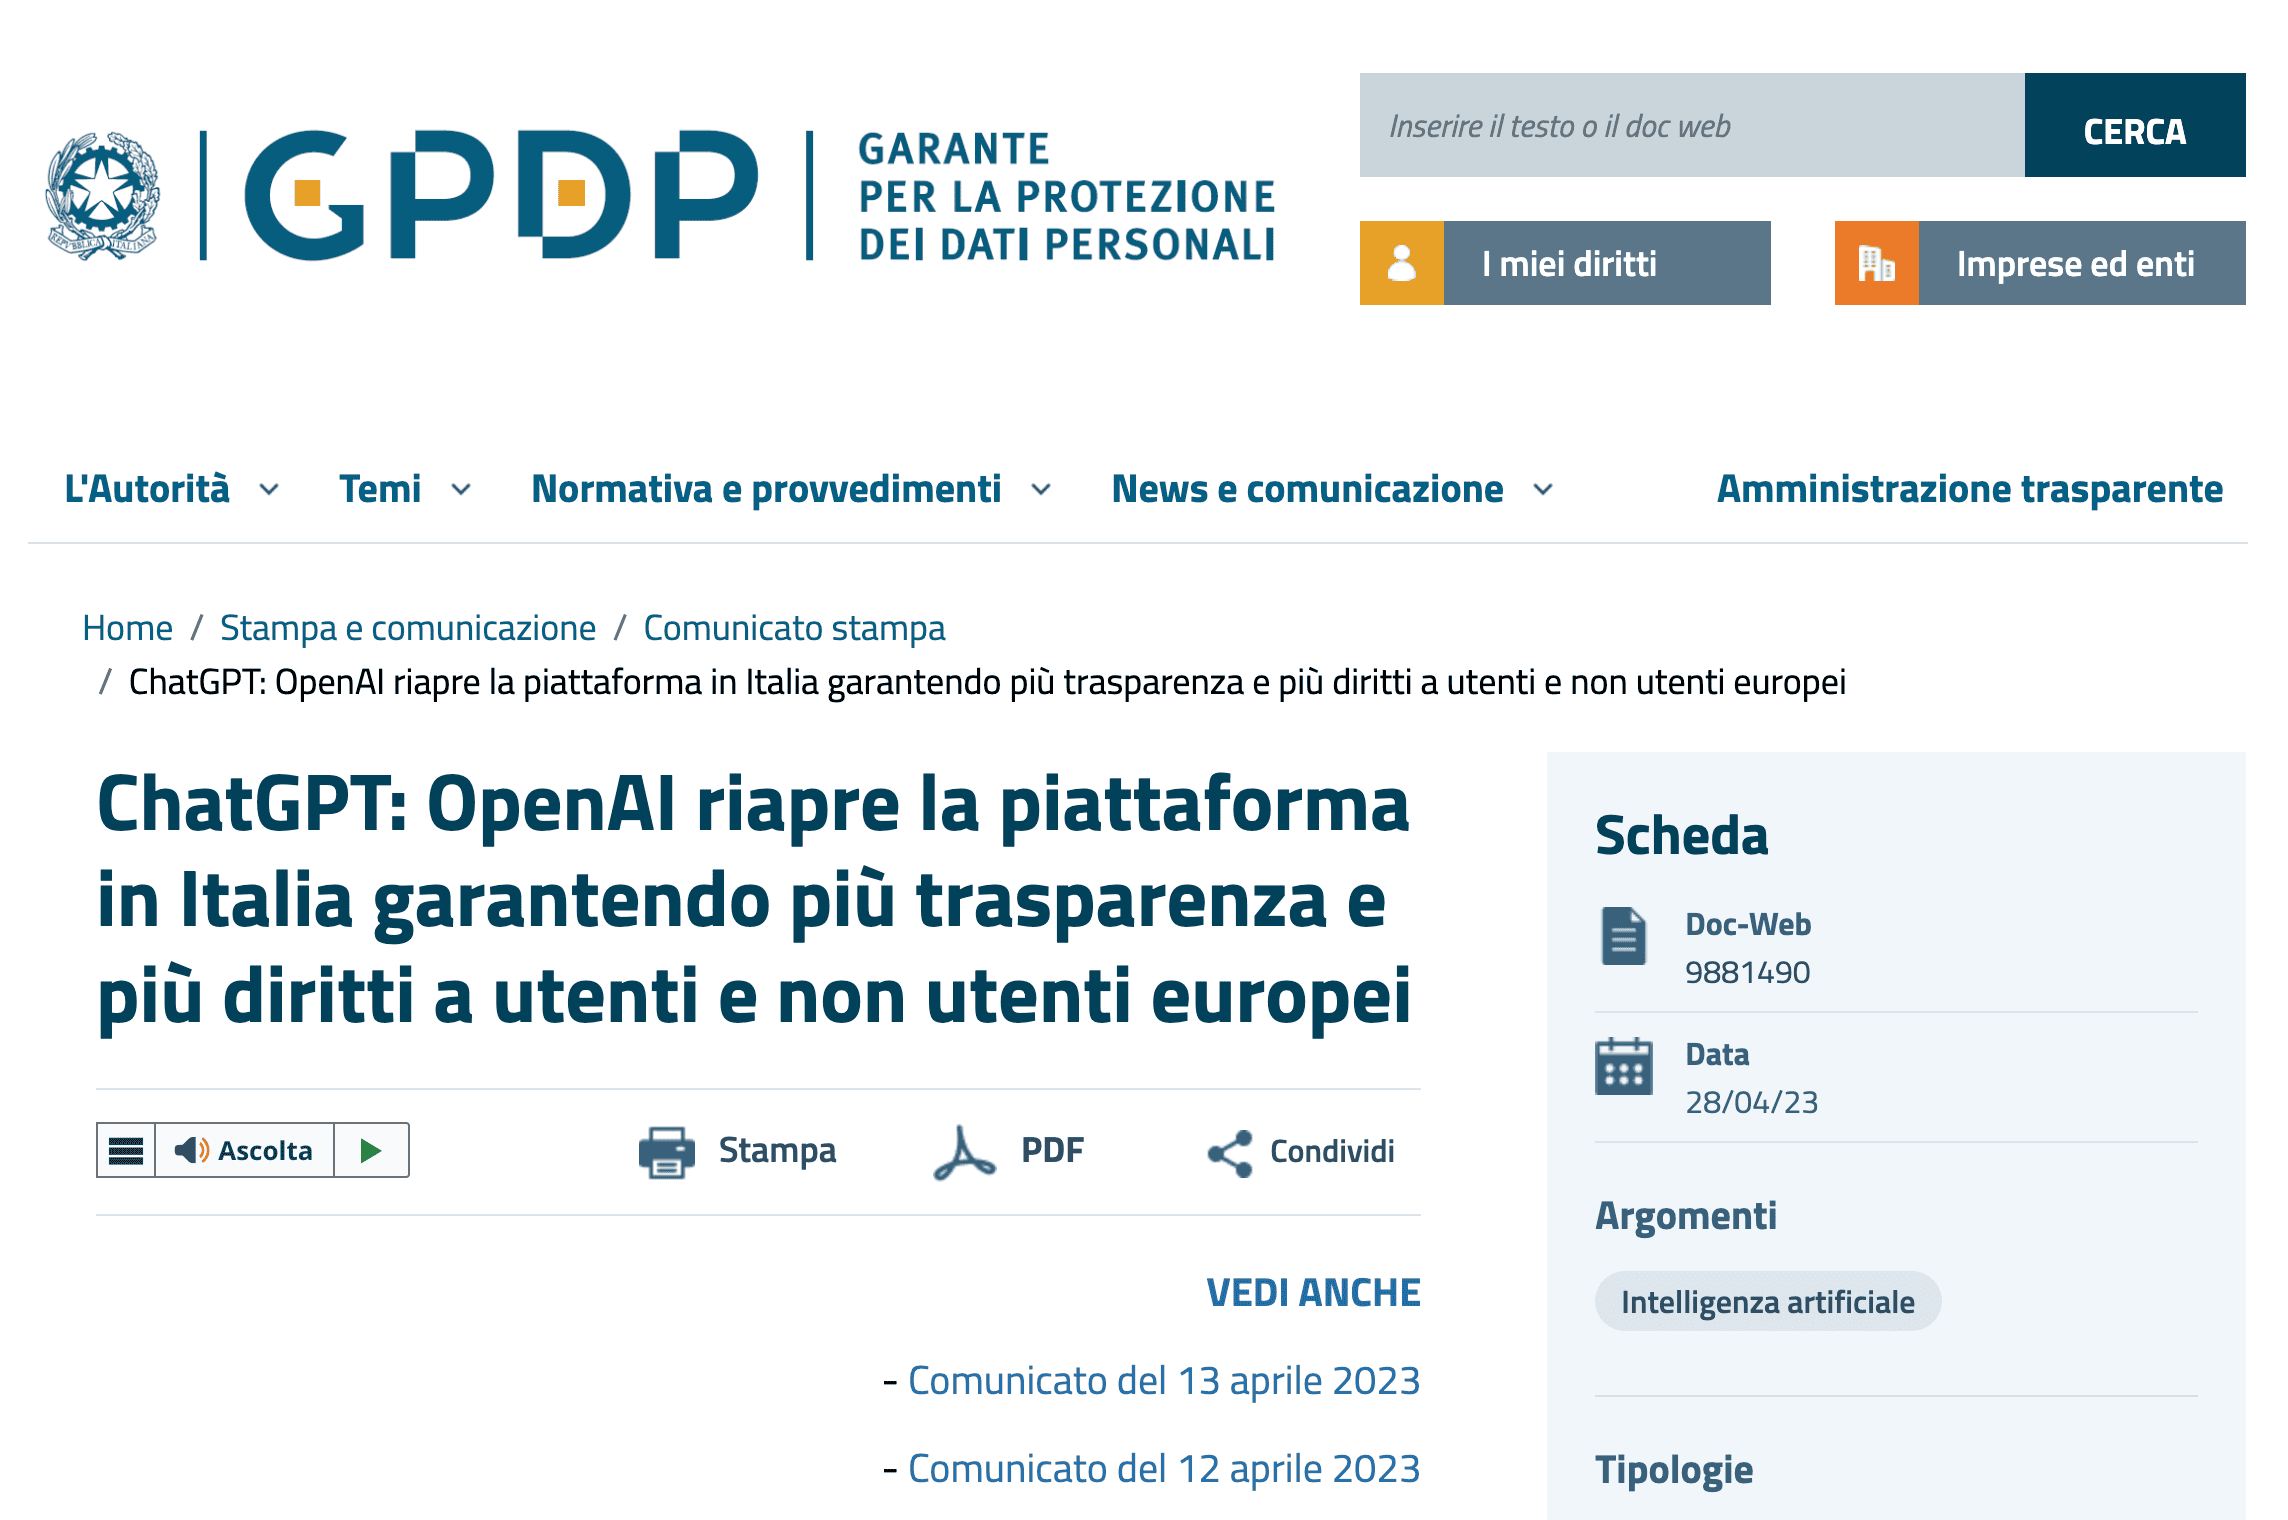
Task: Expand the Temi menu chevron
Action: point(461,490)
